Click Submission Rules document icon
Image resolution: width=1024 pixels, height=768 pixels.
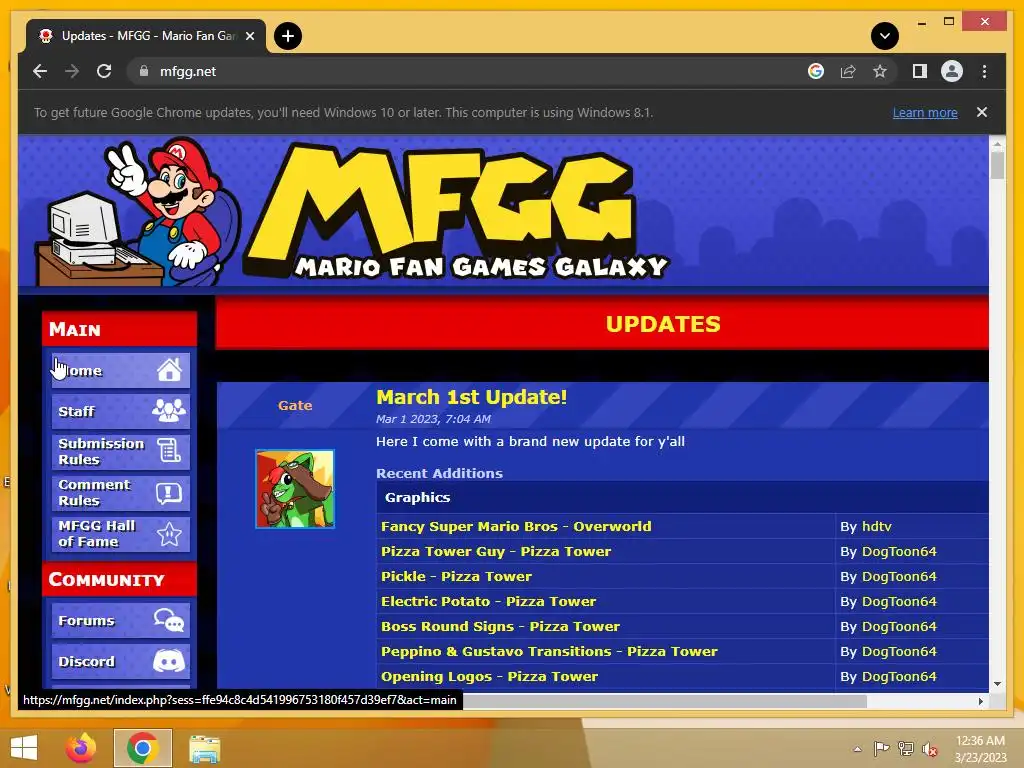(x=169, y=451)
